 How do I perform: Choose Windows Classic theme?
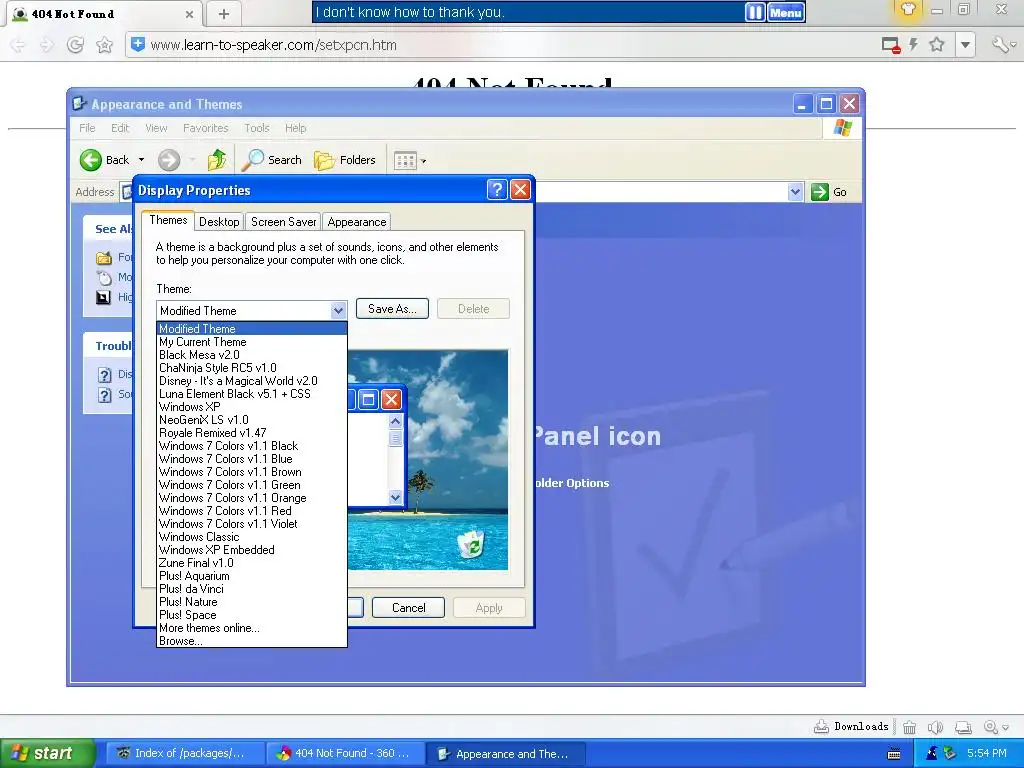point(251,537)
